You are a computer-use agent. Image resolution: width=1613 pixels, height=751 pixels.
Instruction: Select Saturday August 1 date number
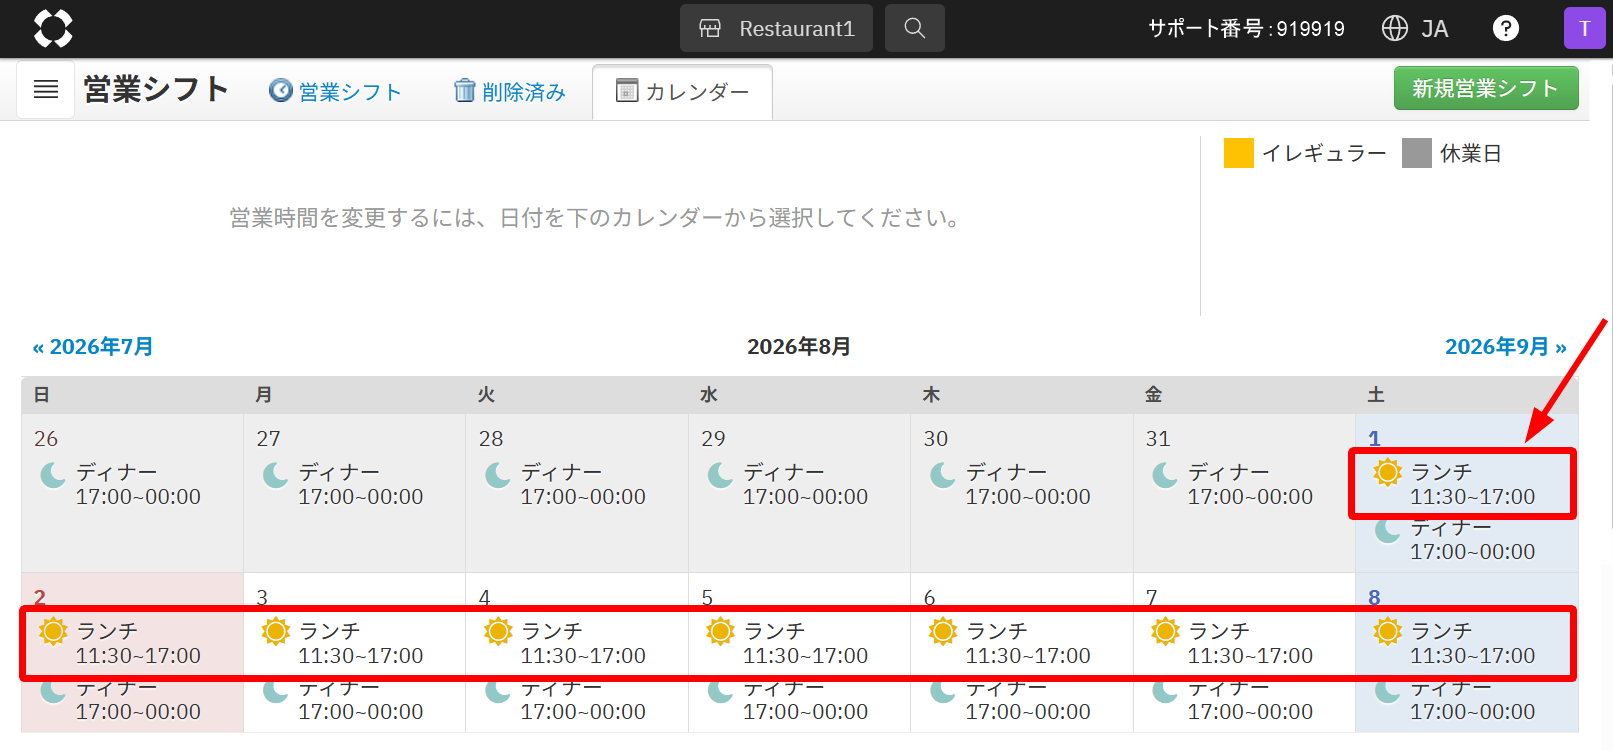click(1374, 438)
